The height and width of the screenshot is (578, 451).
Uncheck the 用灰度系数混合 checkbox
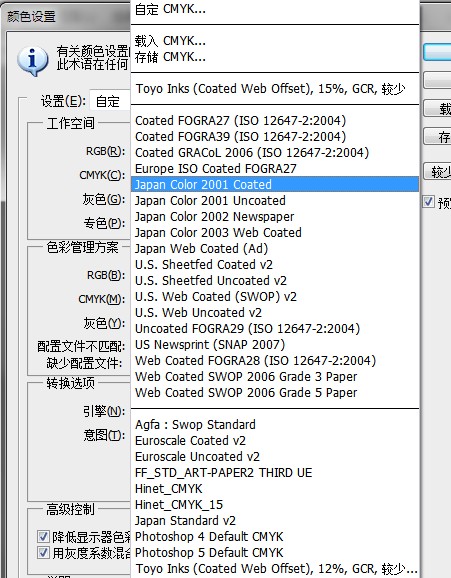(x=43, y=552)
